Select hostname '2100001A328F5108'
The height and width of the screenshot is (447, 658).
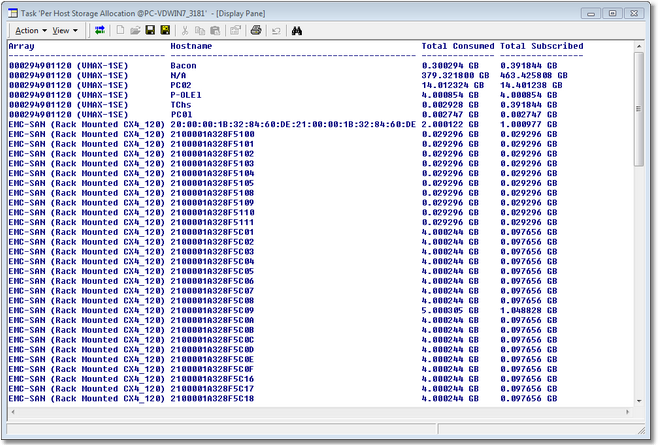[212, 193]
